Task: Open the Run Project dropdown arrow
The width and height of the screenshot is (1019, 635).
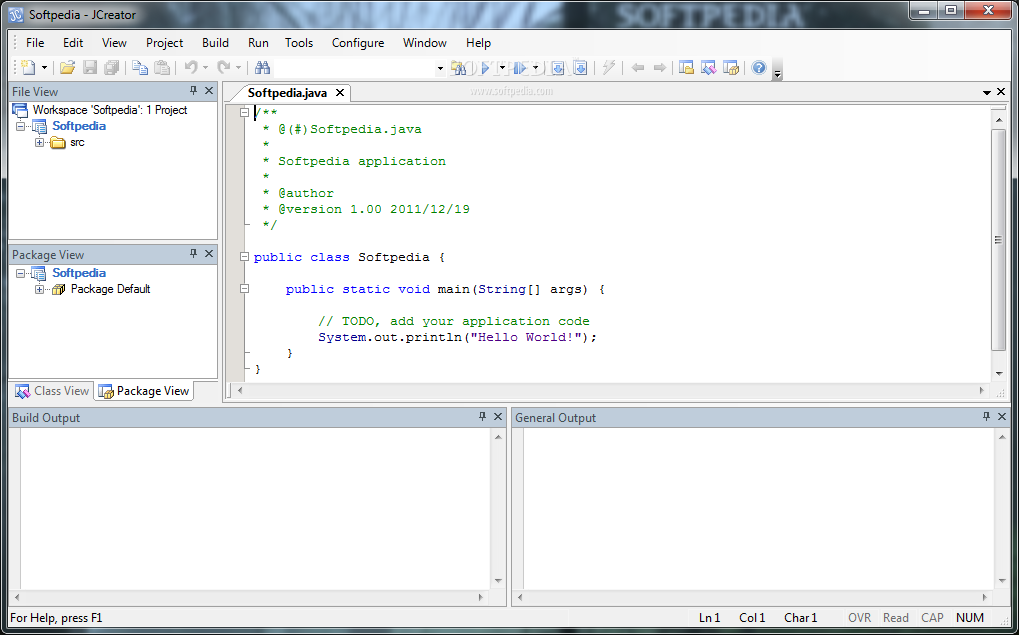Action: (502, 68)
